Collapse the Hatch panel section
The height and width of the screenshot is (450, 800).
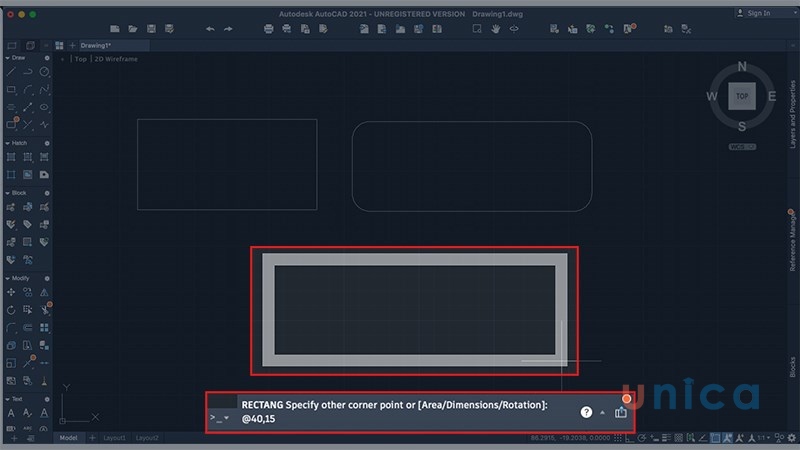point(8,143)
